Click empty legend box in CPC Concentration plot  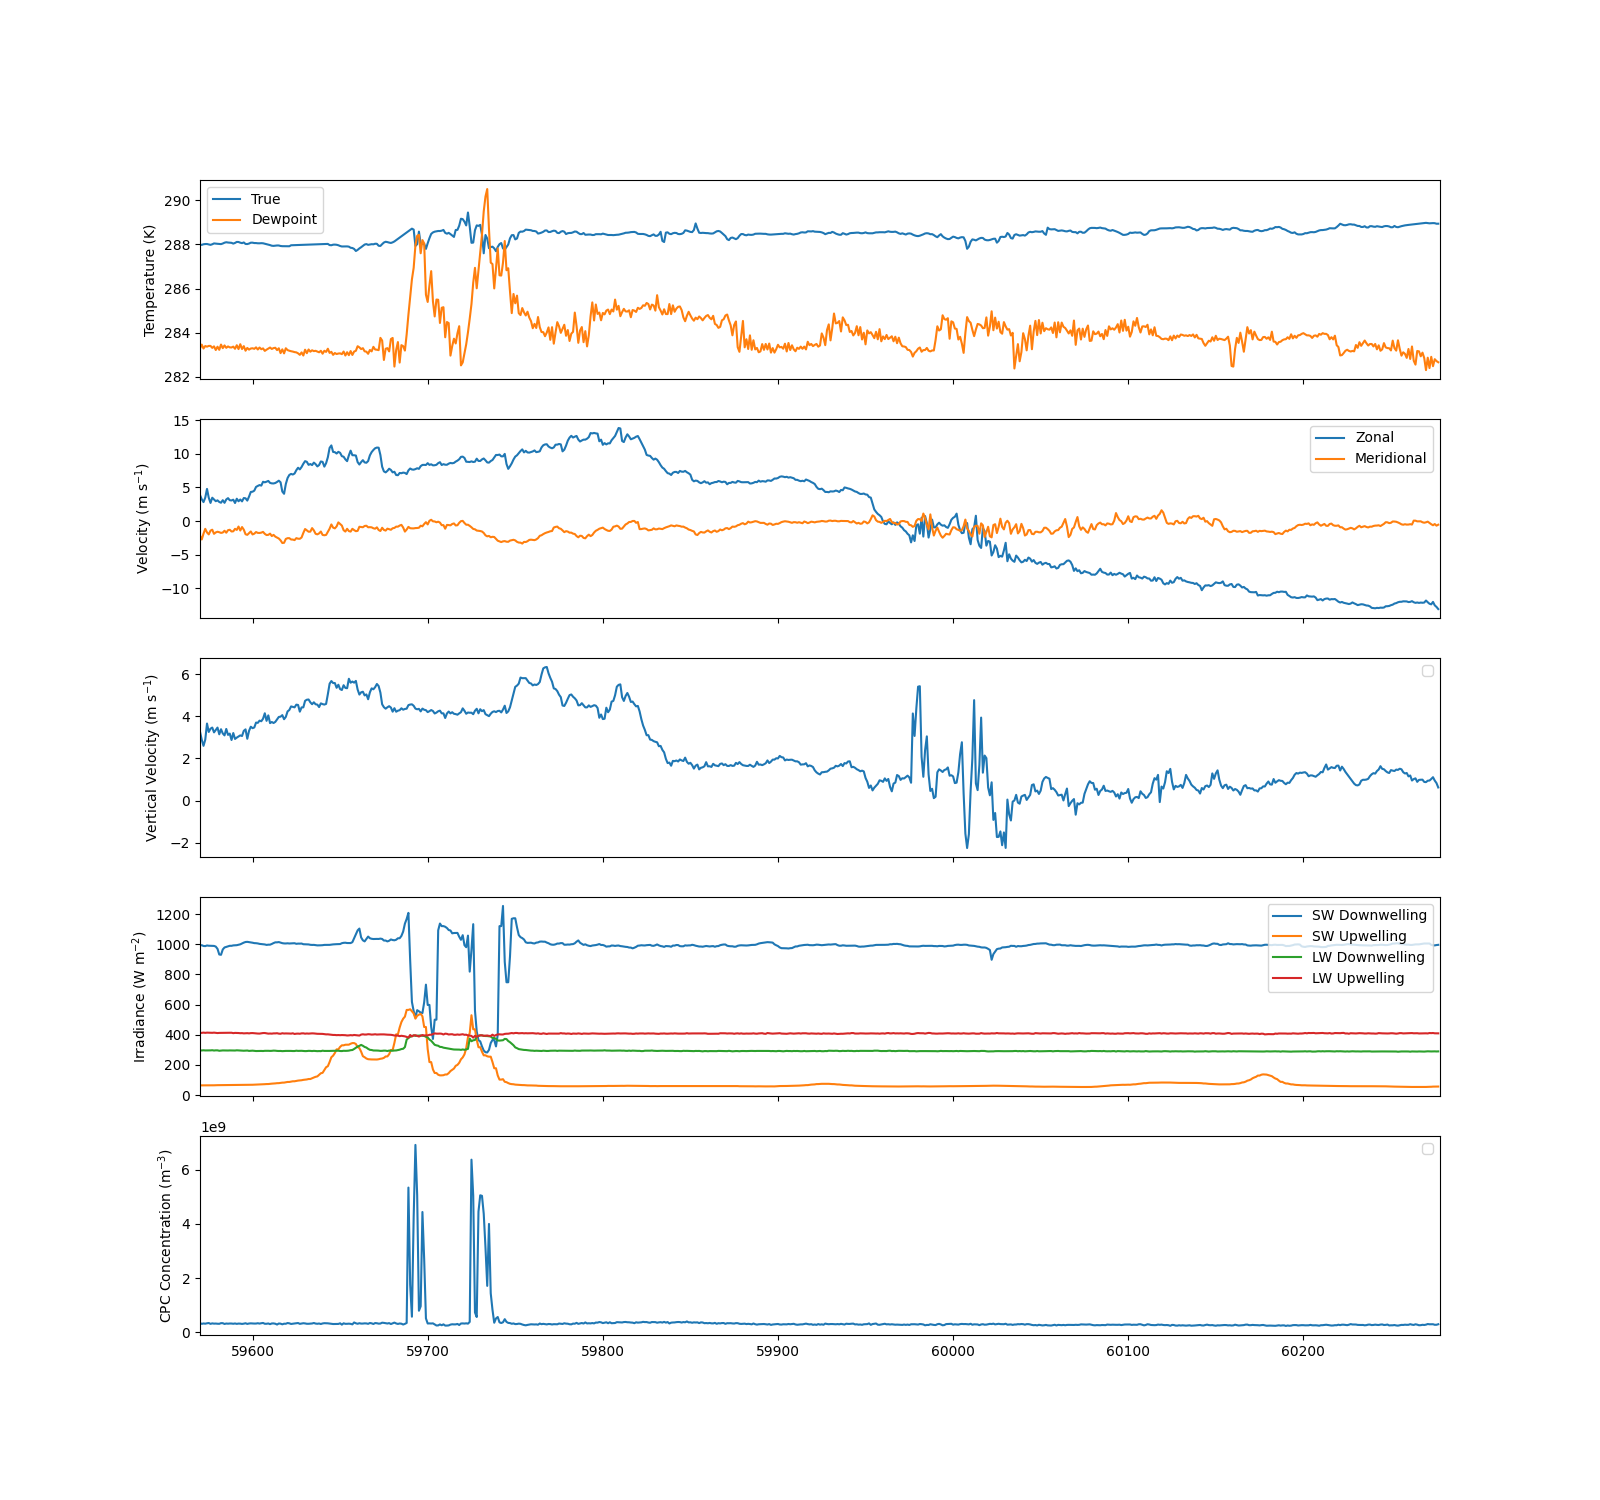tap(1427, 1149)
